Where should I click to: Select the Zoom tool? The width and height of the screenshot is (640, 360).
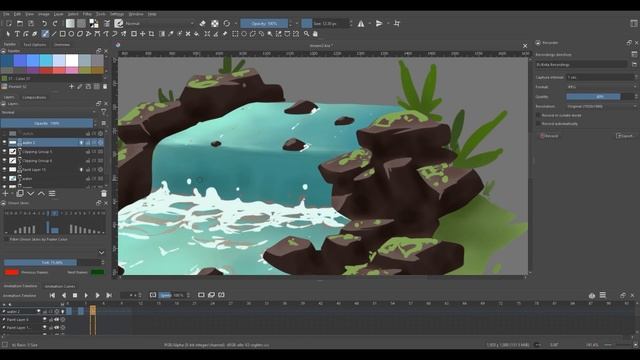pyautogui.click(x=306, y=34)
